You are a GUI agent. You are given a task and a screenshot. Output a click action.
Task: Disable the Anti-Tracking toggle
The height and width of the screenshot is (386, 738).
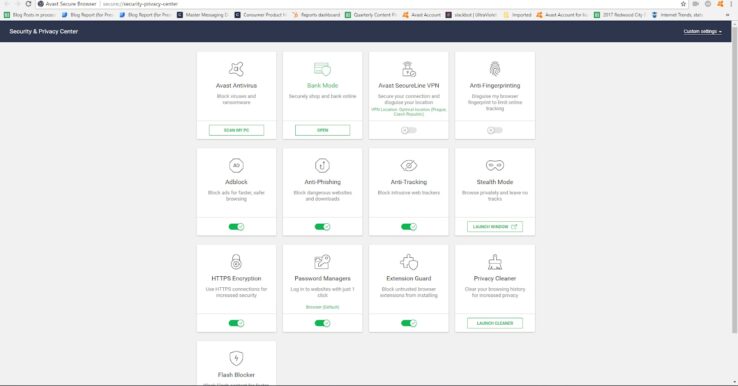click(x=409, y=227)
